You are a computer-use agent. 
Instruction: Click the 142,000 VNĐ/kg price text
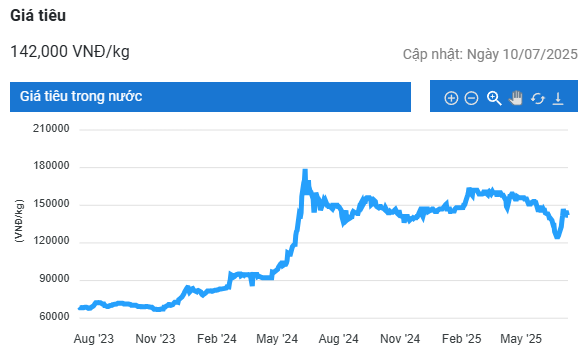(70, 51)
